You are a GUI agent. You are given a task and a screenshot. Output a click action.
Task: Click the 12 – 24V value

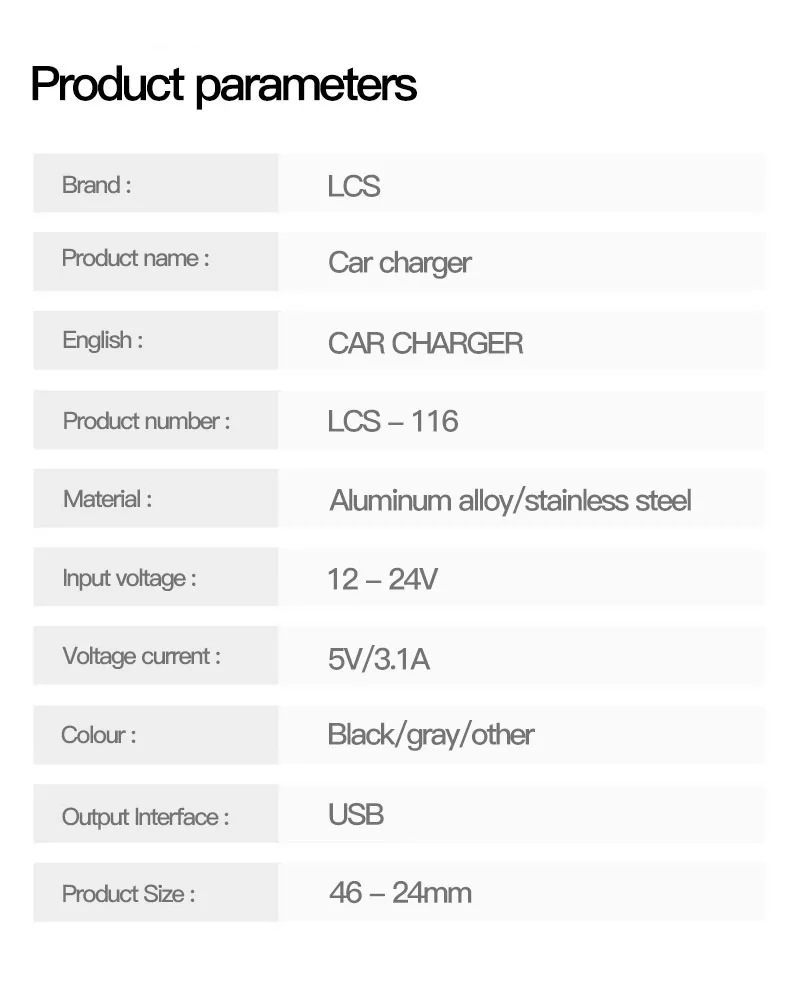pos(382,579)
